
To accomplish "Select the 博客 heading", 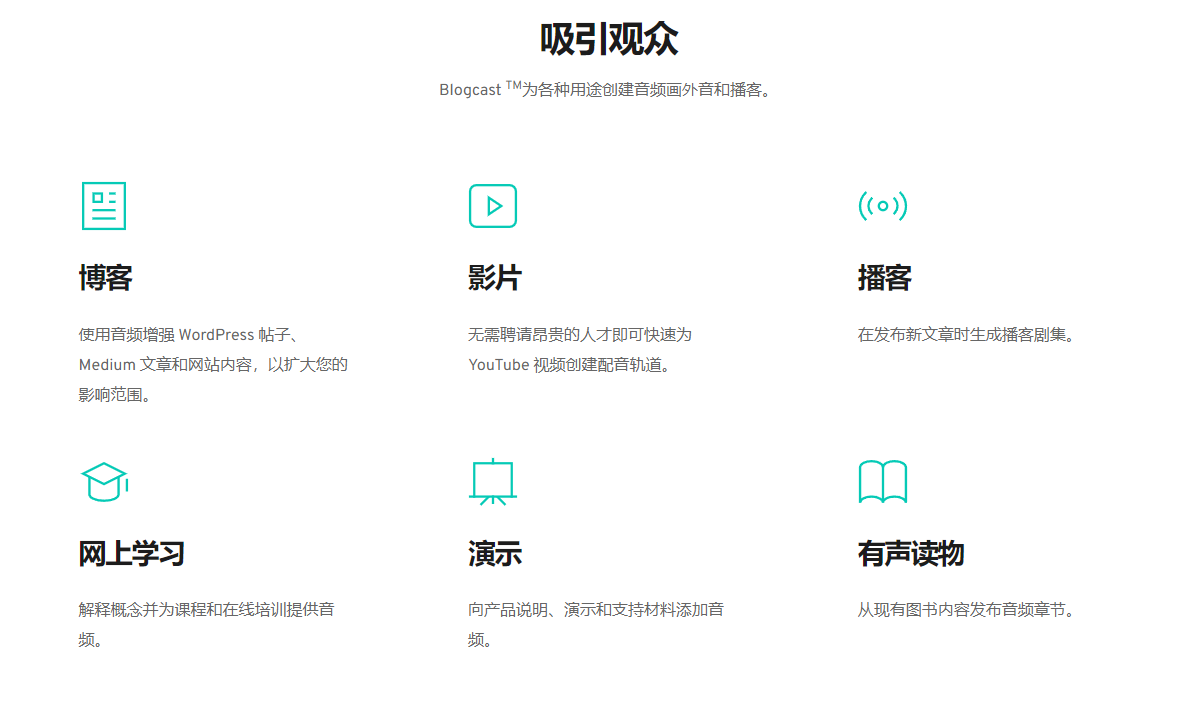I will pyautogui.click(x=106, y=278).
